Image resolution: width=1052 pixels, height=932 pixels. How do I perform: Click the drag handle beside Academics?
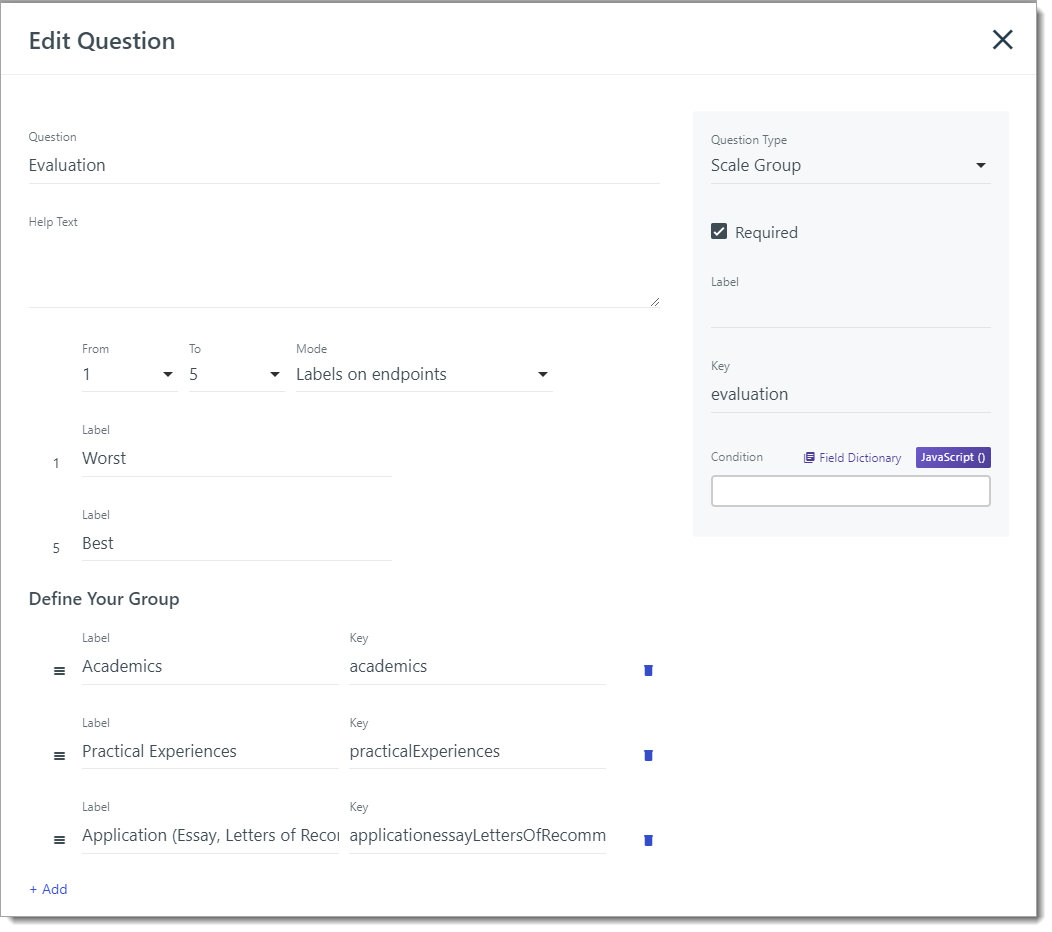coord(59,670)
